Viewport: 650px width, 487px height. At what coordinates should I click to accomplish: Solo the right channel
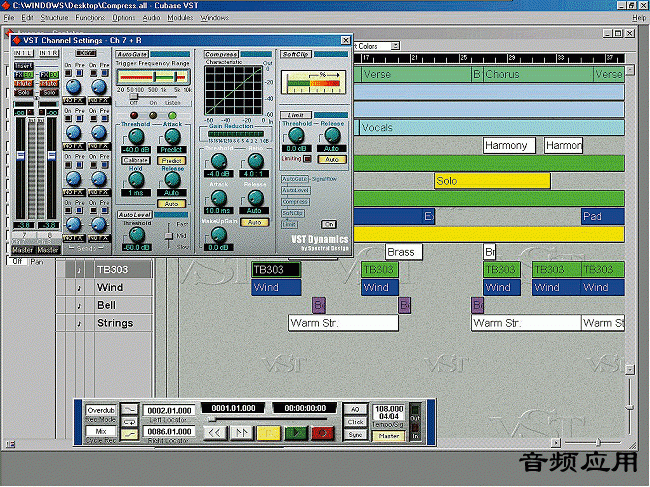point(49,92)
